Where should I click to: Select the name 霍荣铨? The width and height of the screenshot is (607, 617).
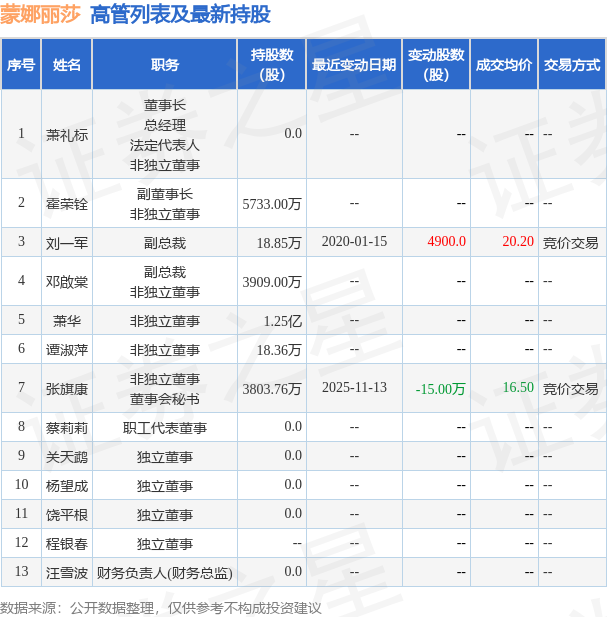tap(67, 204)
